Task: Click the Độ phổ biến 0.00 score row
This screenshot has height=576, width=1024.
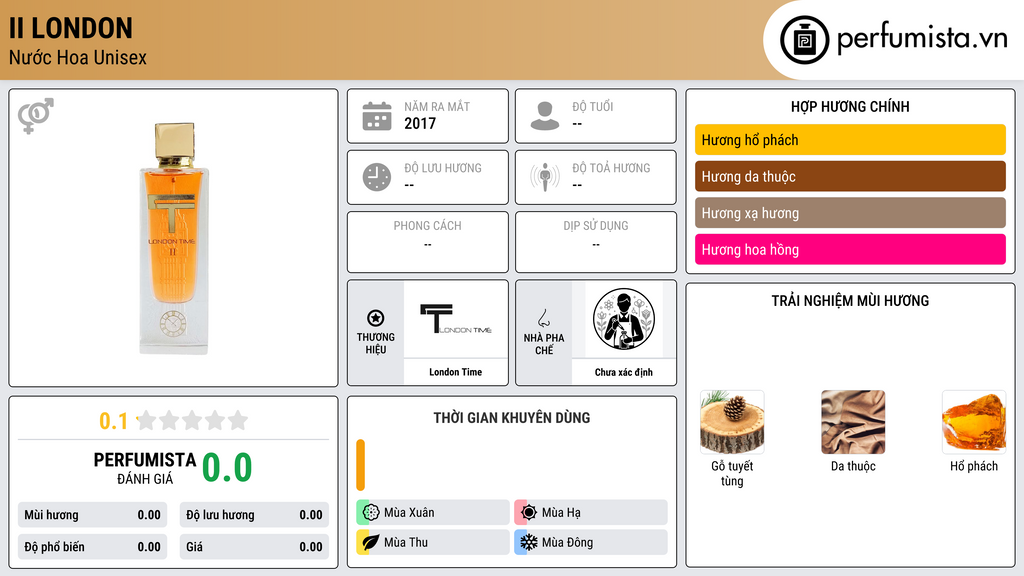Action: coord(93,547)
